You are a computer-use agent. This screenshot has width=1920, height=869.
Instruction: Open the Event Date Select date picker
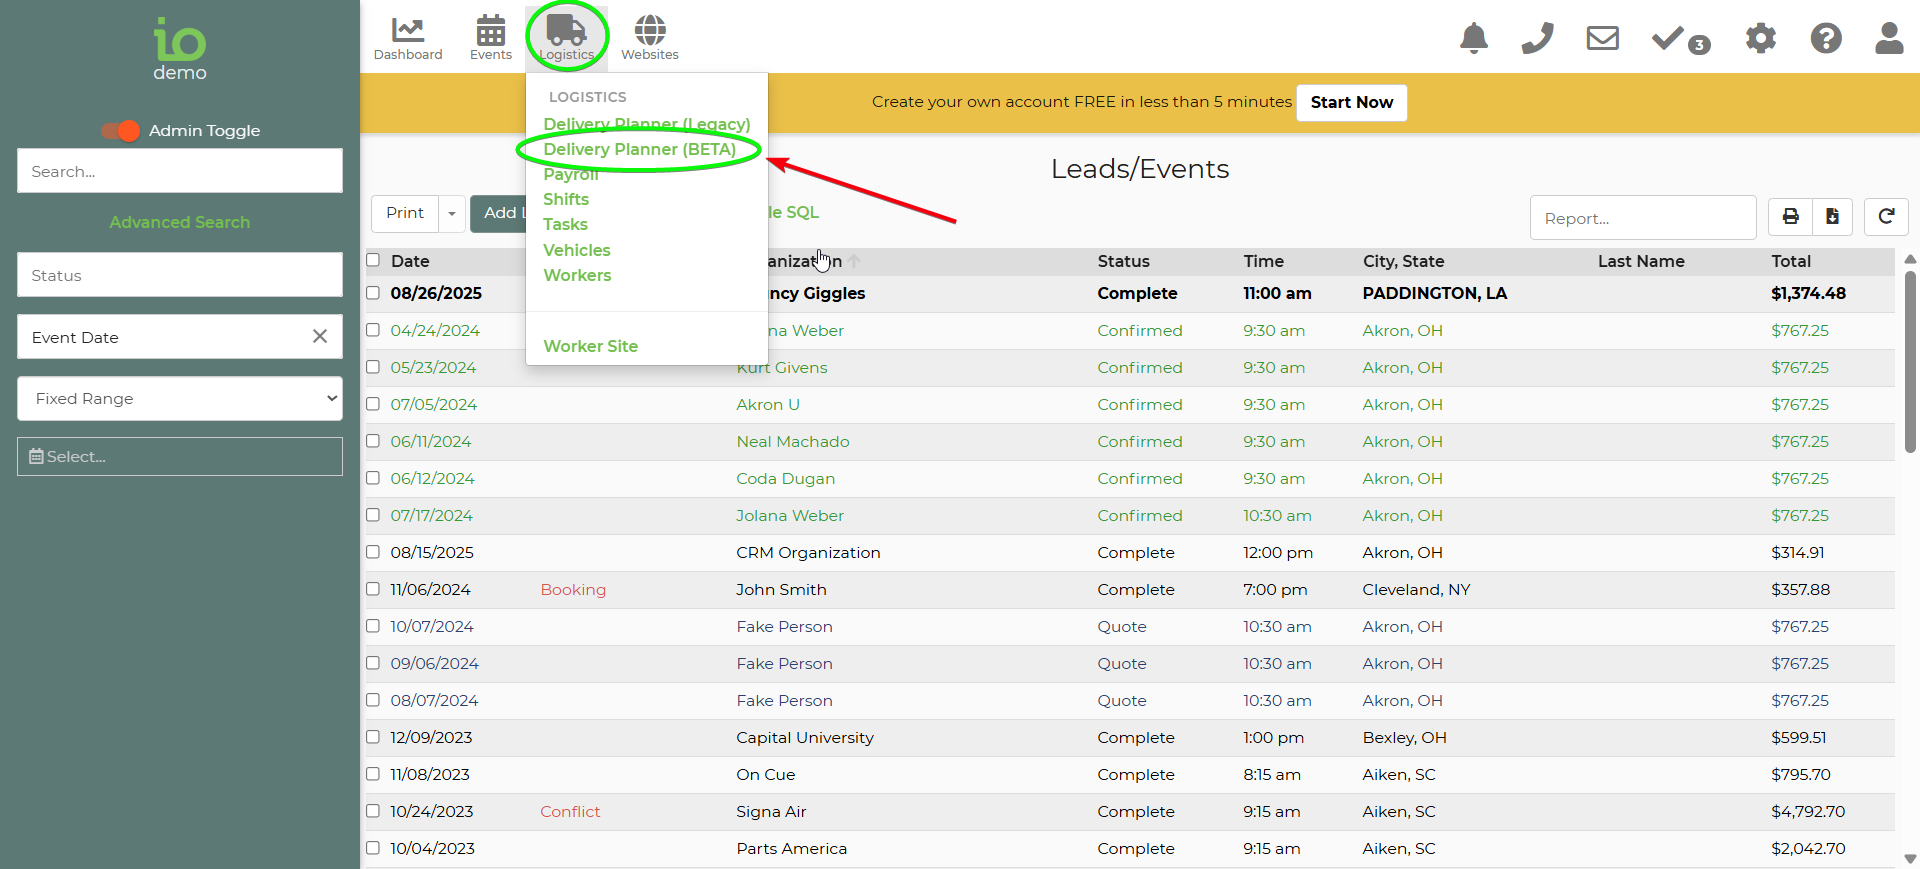(x=180, y=457)
